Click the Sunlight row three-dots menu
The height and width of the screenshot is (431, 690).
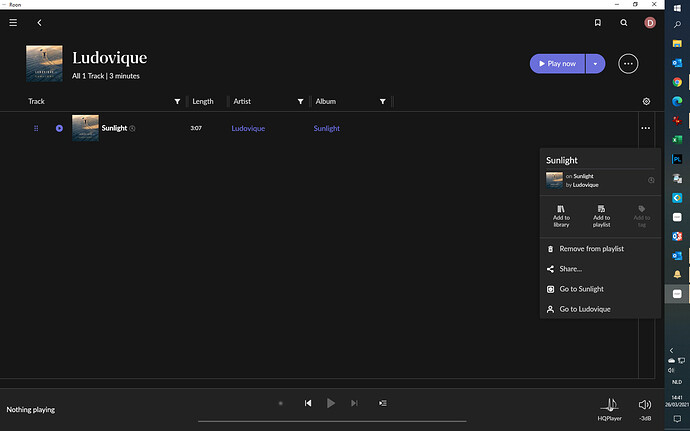(x=646, y=128)
